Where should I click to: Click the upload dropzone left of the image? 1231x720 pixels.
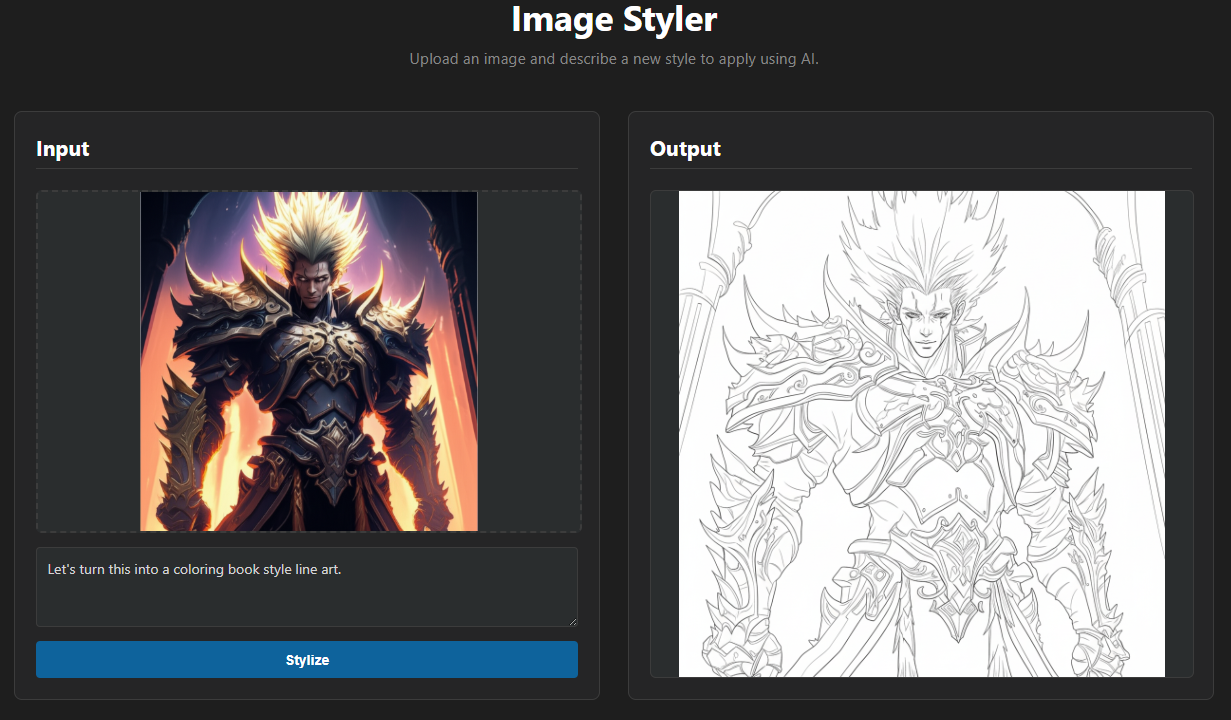[89, 361]
